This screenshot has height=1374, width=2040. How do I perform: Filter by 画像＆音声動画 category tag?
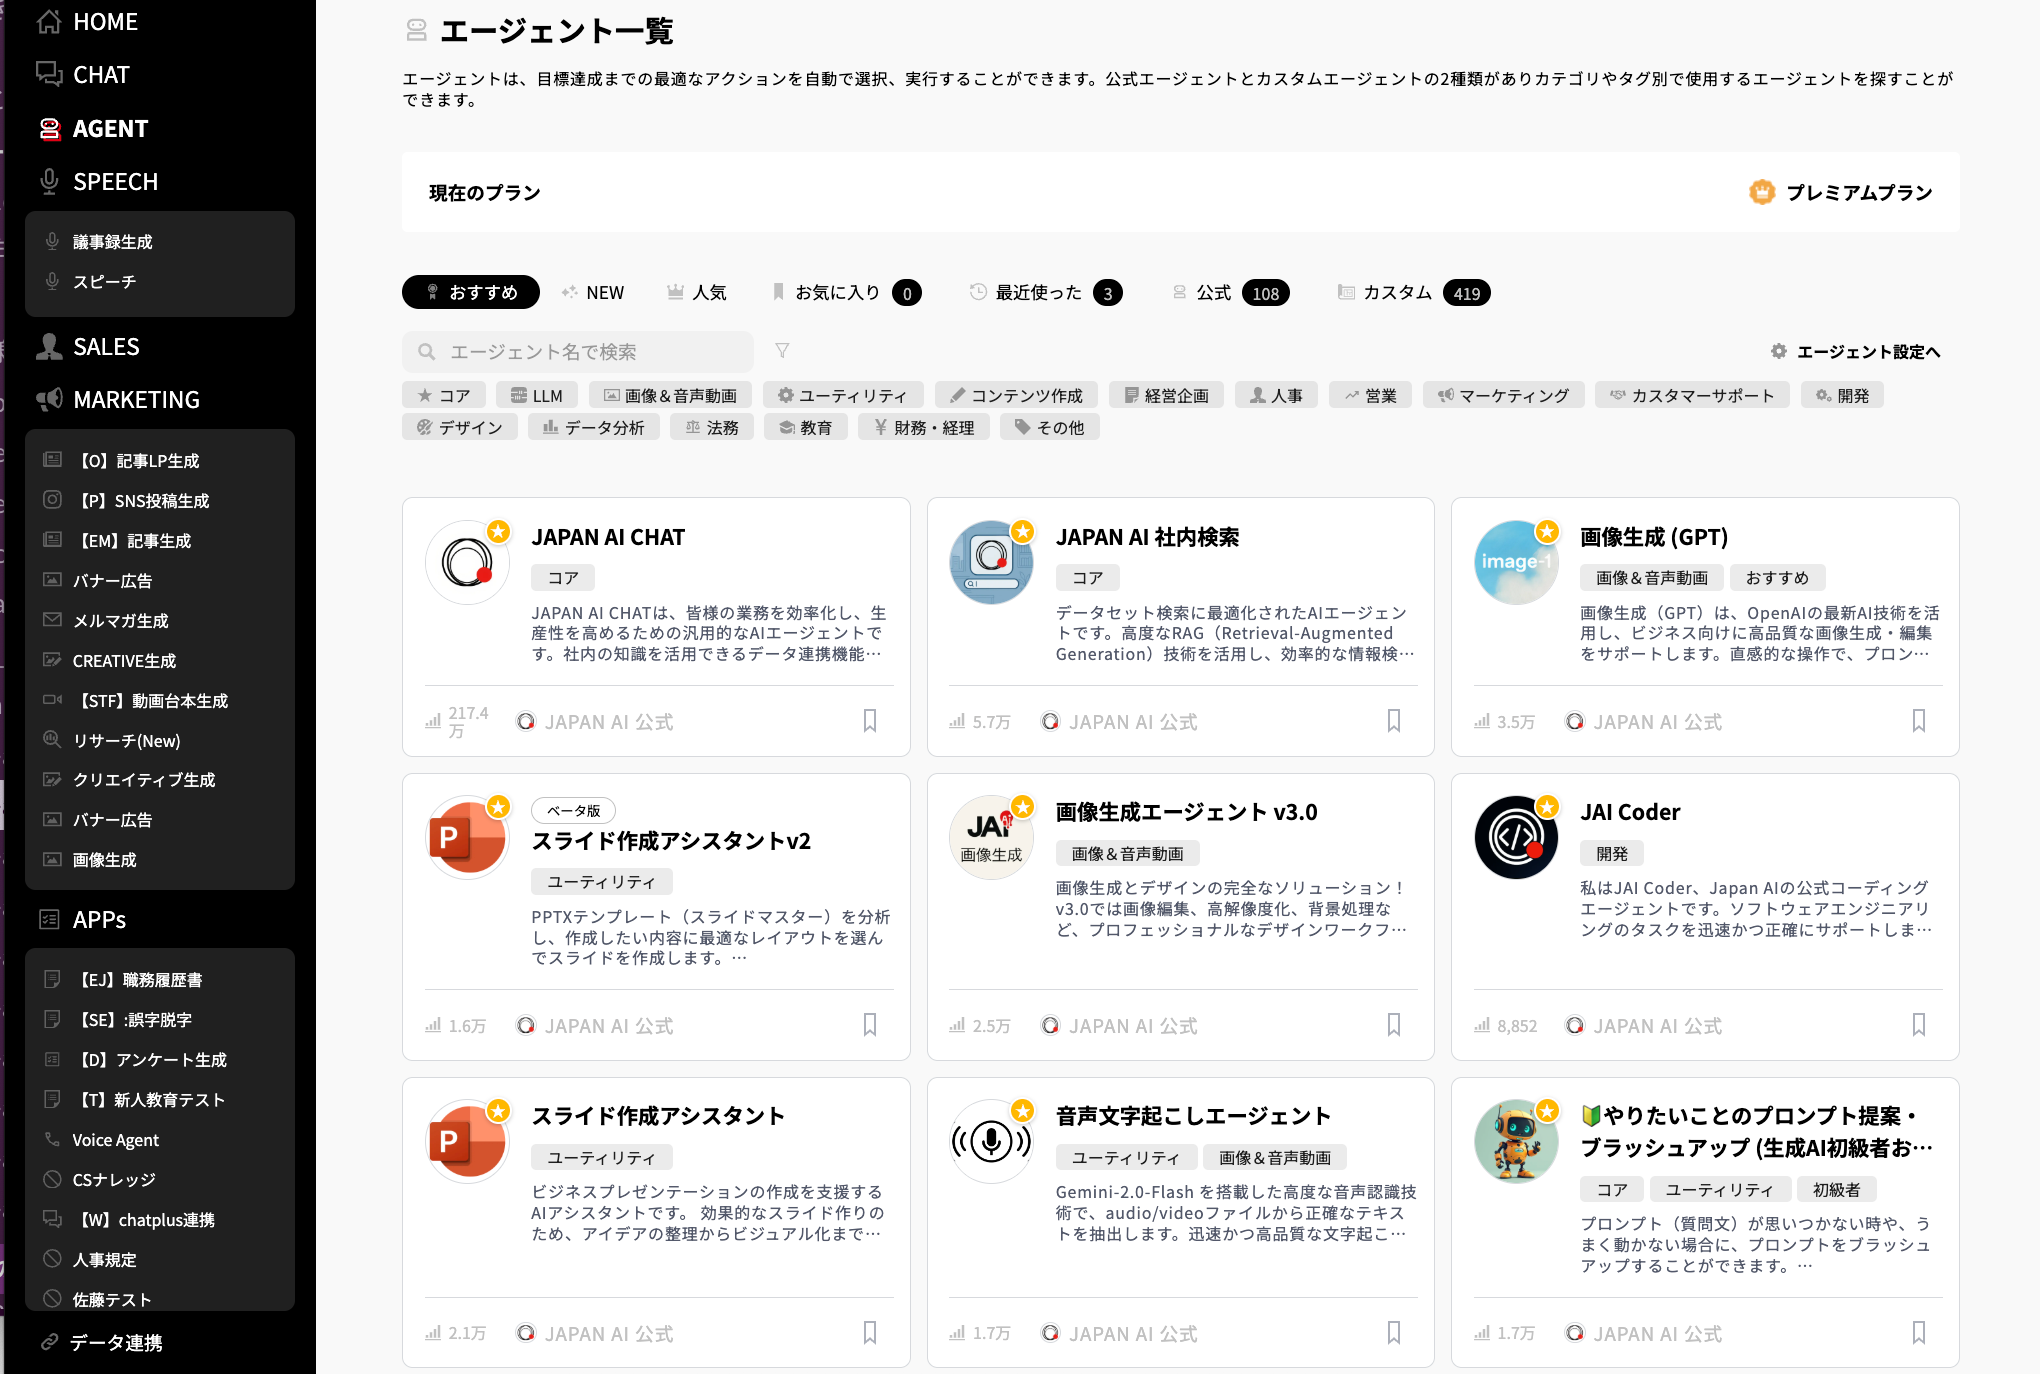670,396
